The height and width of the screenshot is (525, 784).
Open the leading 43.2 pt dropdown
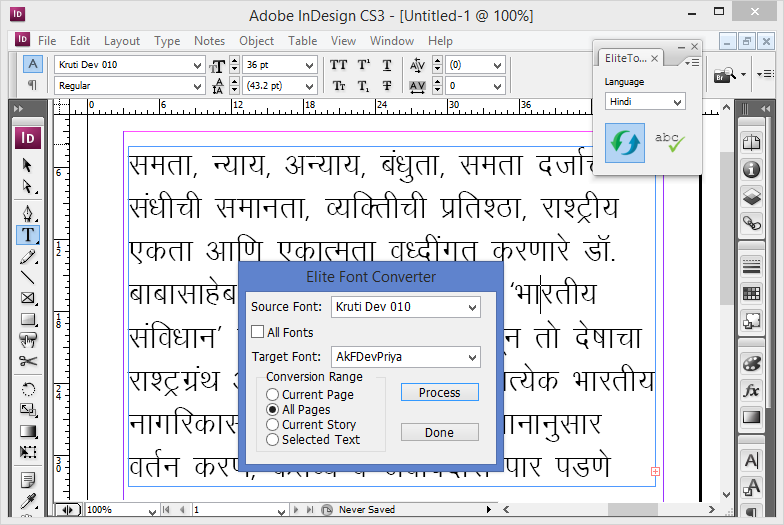pyautogui.click(x=310, y=86)
